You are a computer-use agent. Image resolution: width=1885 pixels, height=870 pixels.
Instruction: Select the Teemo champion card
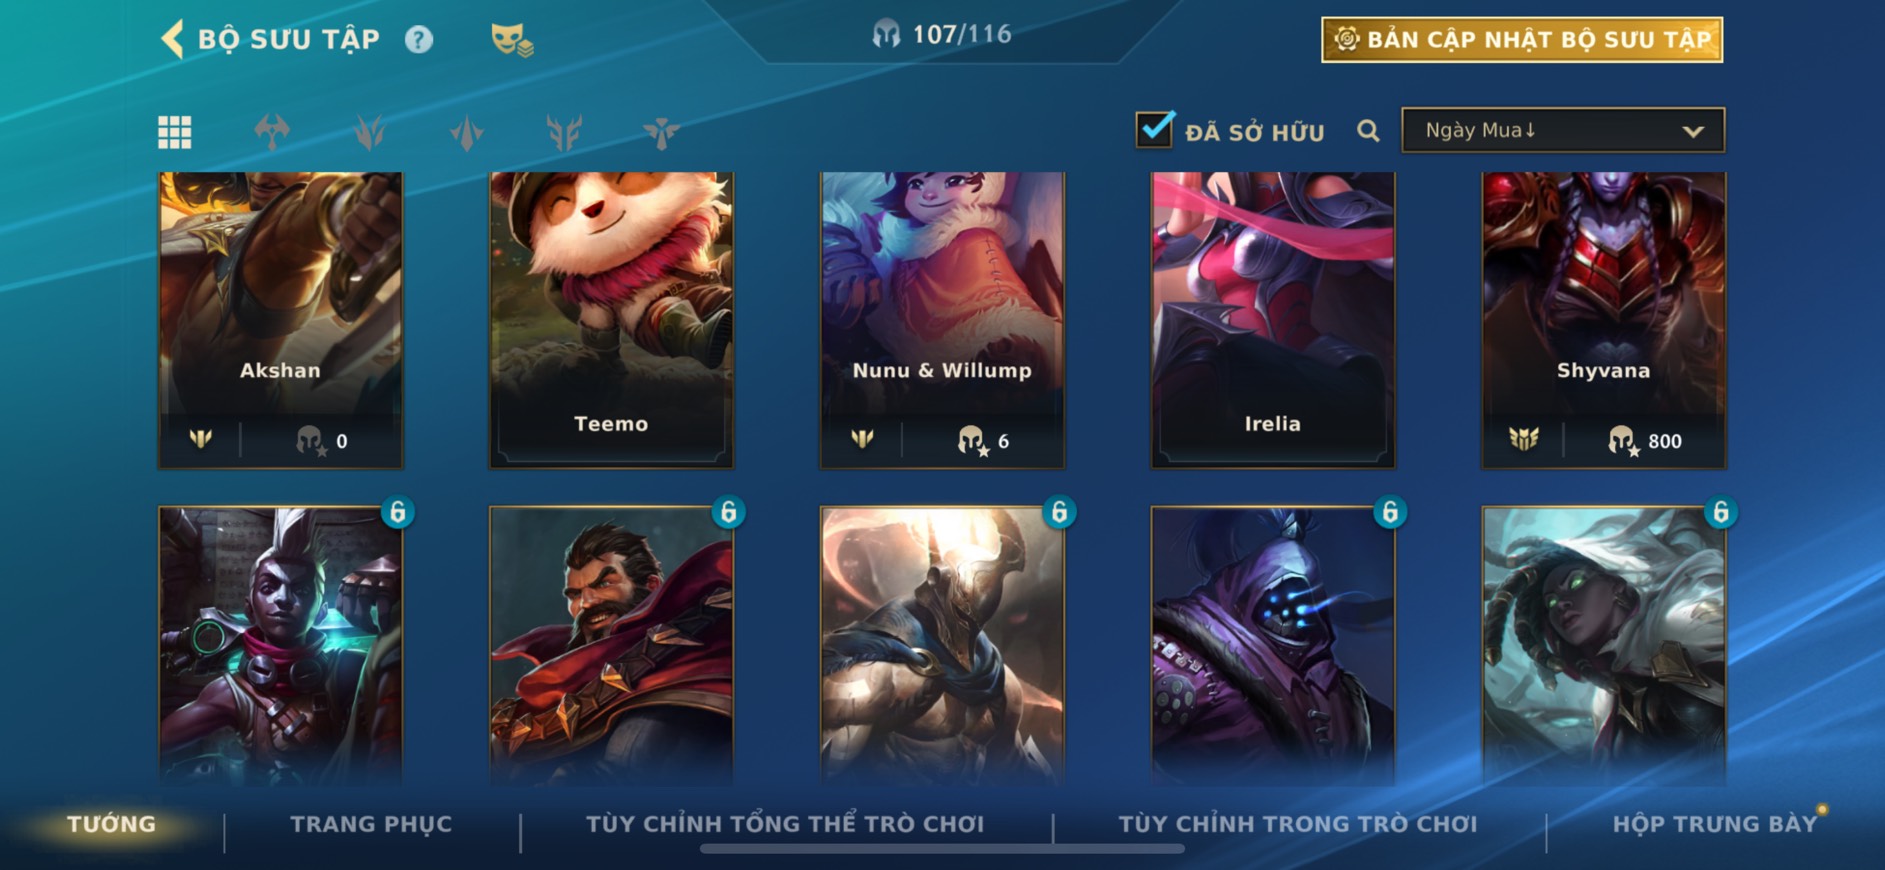click(x=611, y=320)
